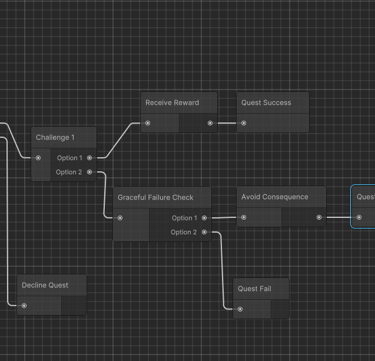Image resolution: width=375 pixels, height=361 pixels.
Task: Select the Receive Reward node title
Action: coord(172,103)
